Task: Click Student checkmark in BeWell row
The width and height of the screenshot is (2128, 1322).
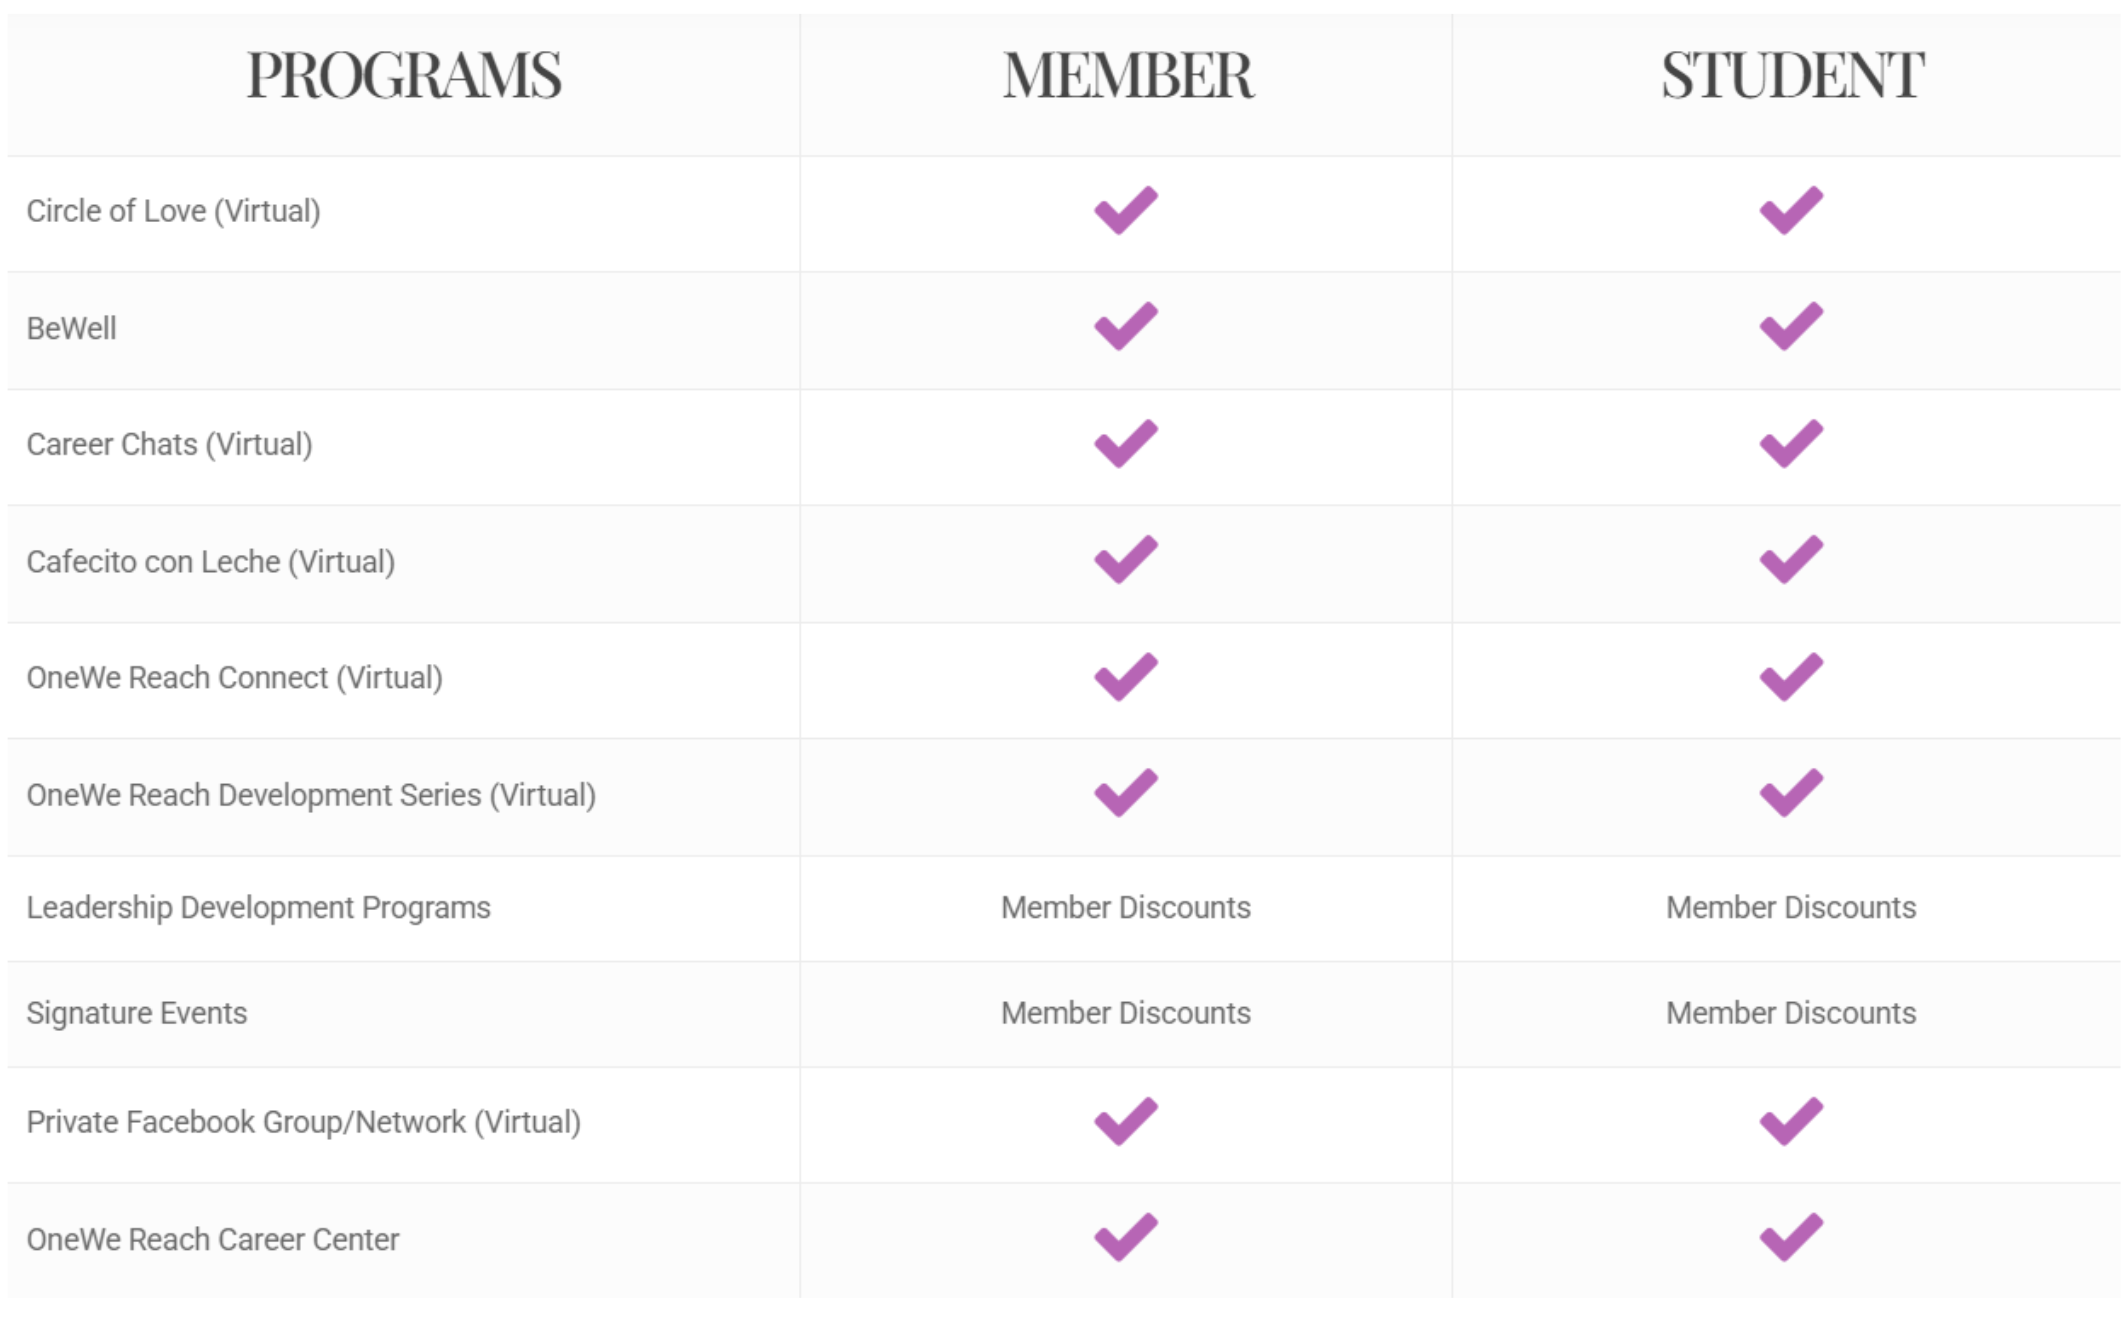Action: point(1790,327)
